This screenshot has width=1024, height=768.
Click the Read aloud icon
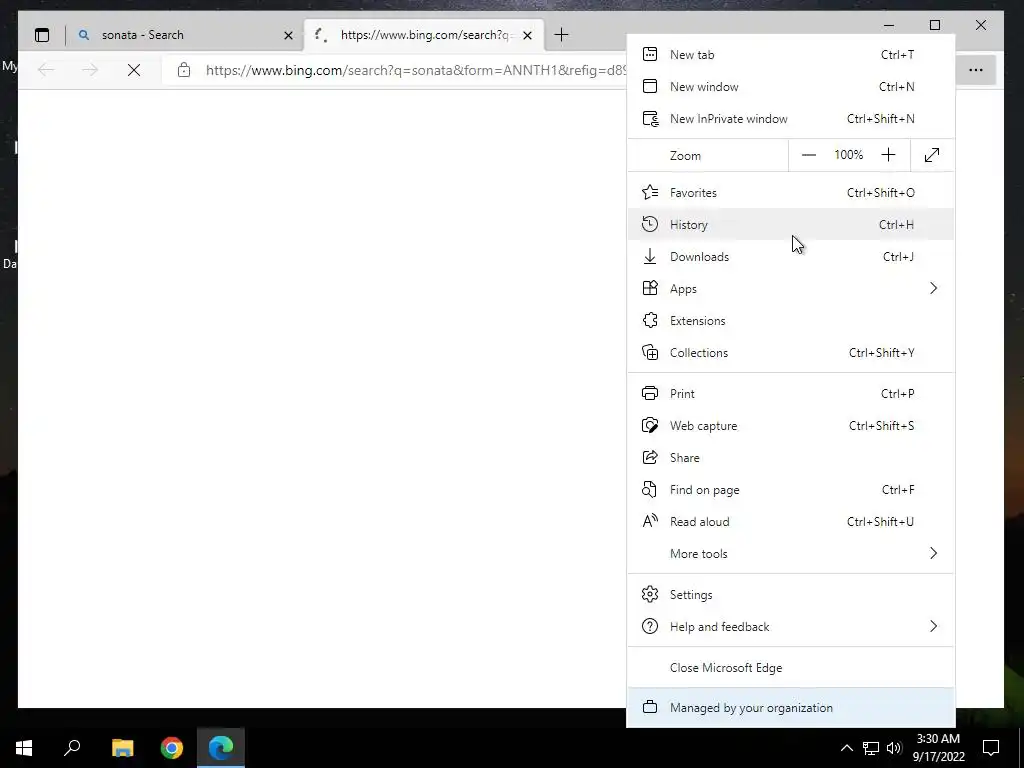(650, 520)
